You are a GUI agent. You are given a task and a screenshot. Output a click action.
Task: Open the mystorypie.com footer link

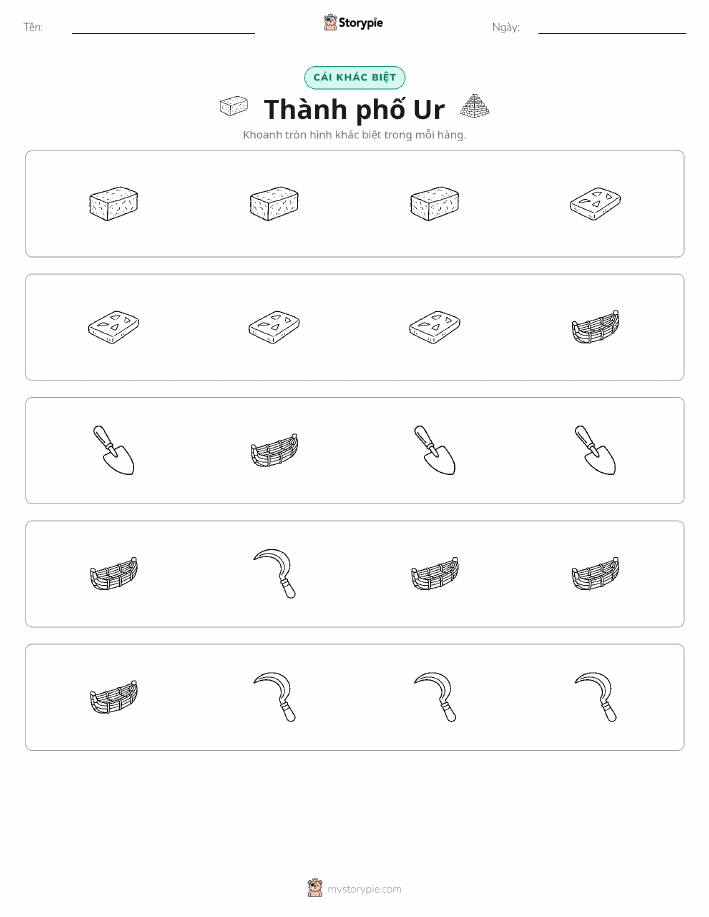click(x=364, y=889)
